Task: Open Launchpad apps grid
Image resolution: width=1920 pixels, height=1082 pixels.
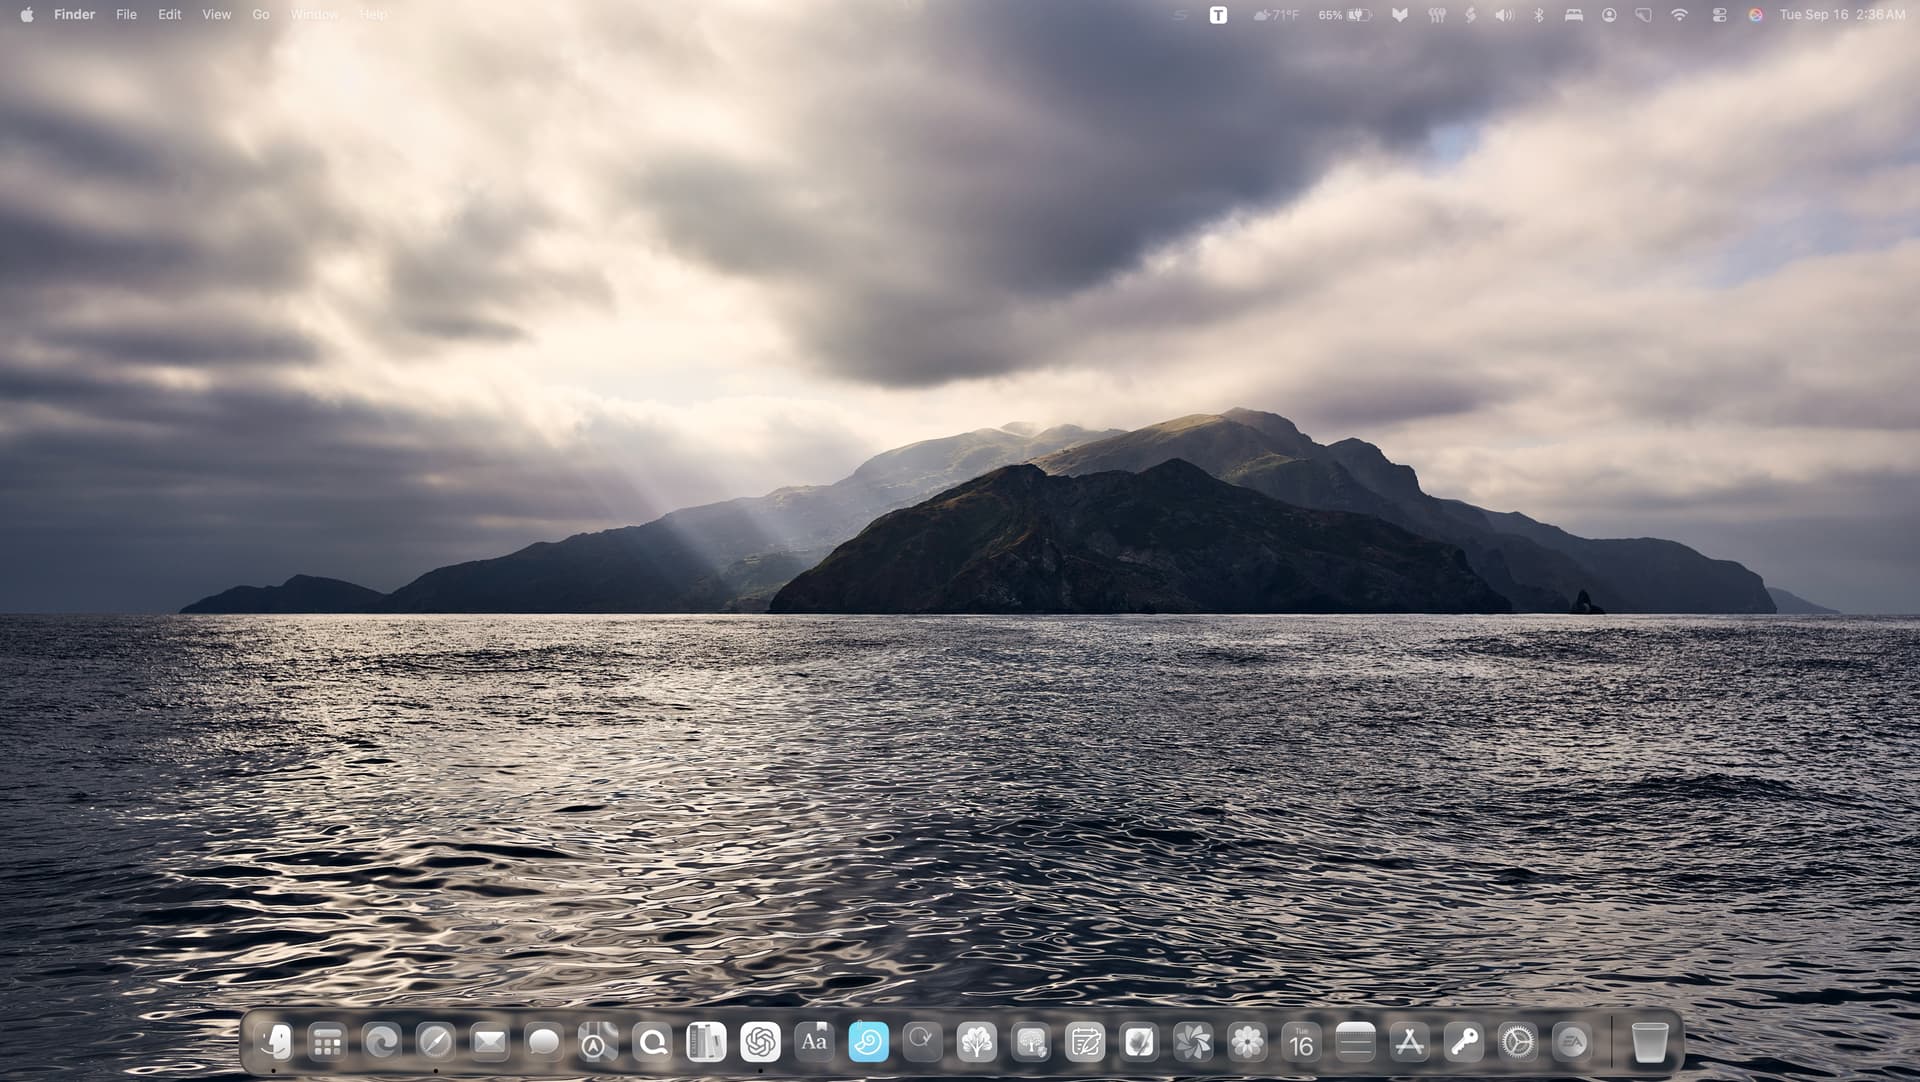Action: 327,1042
